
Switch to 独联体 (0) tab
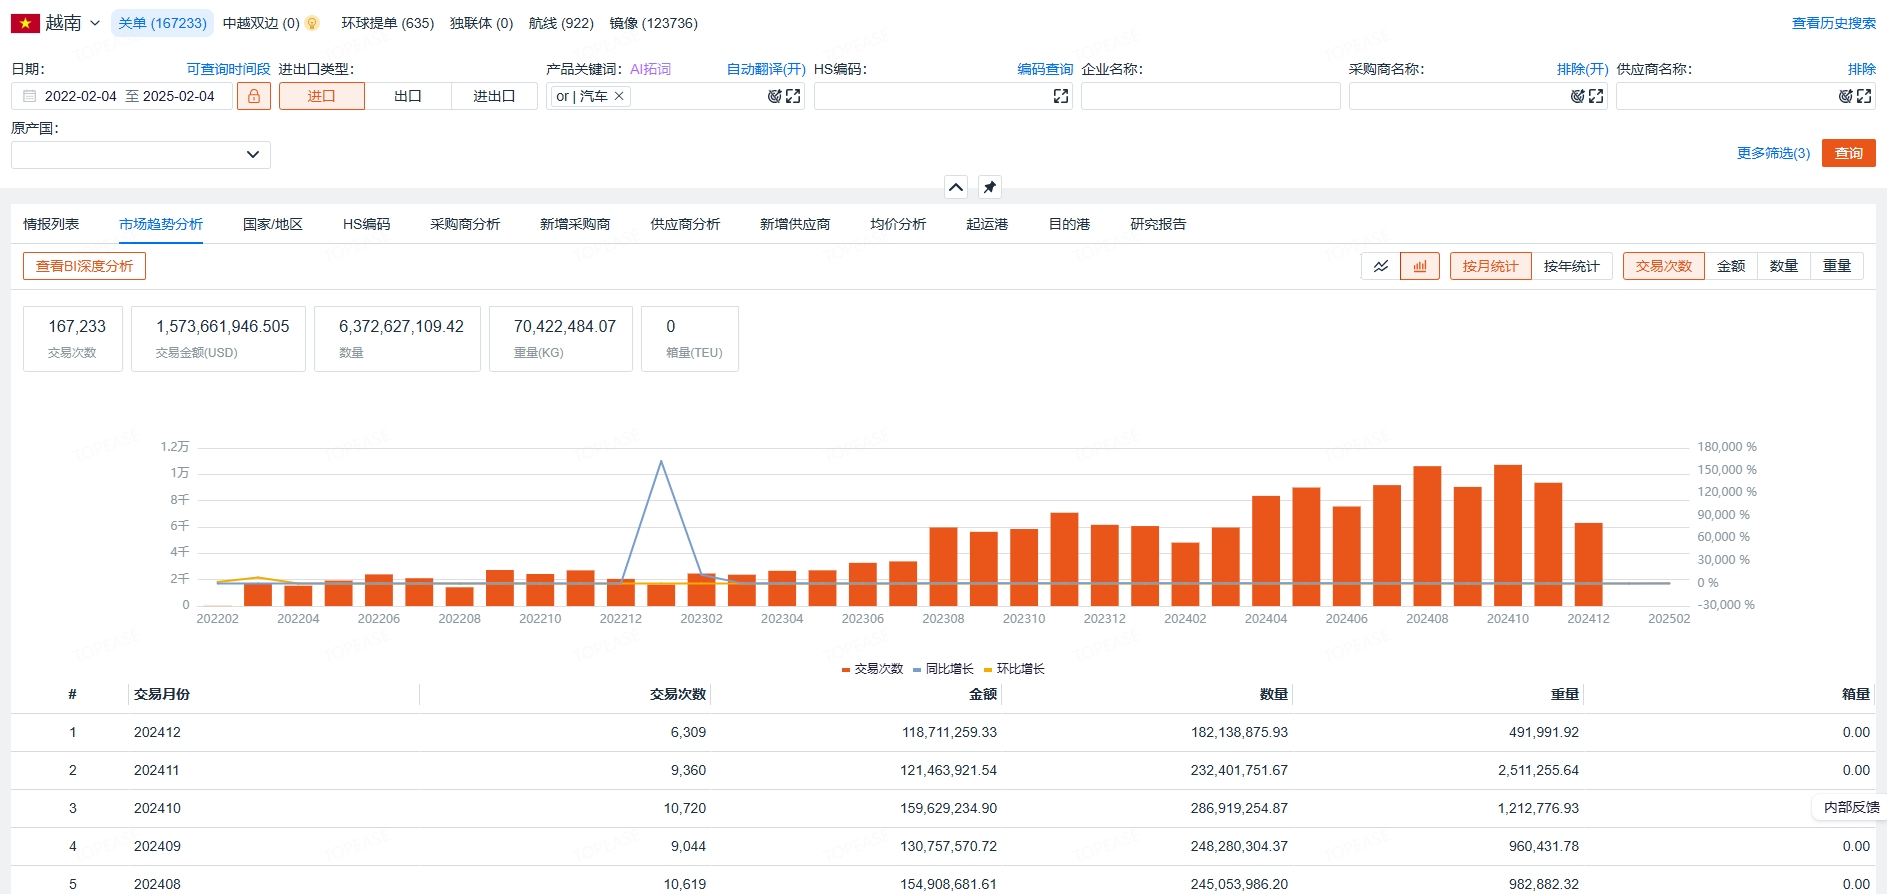(x=481, y=23)
